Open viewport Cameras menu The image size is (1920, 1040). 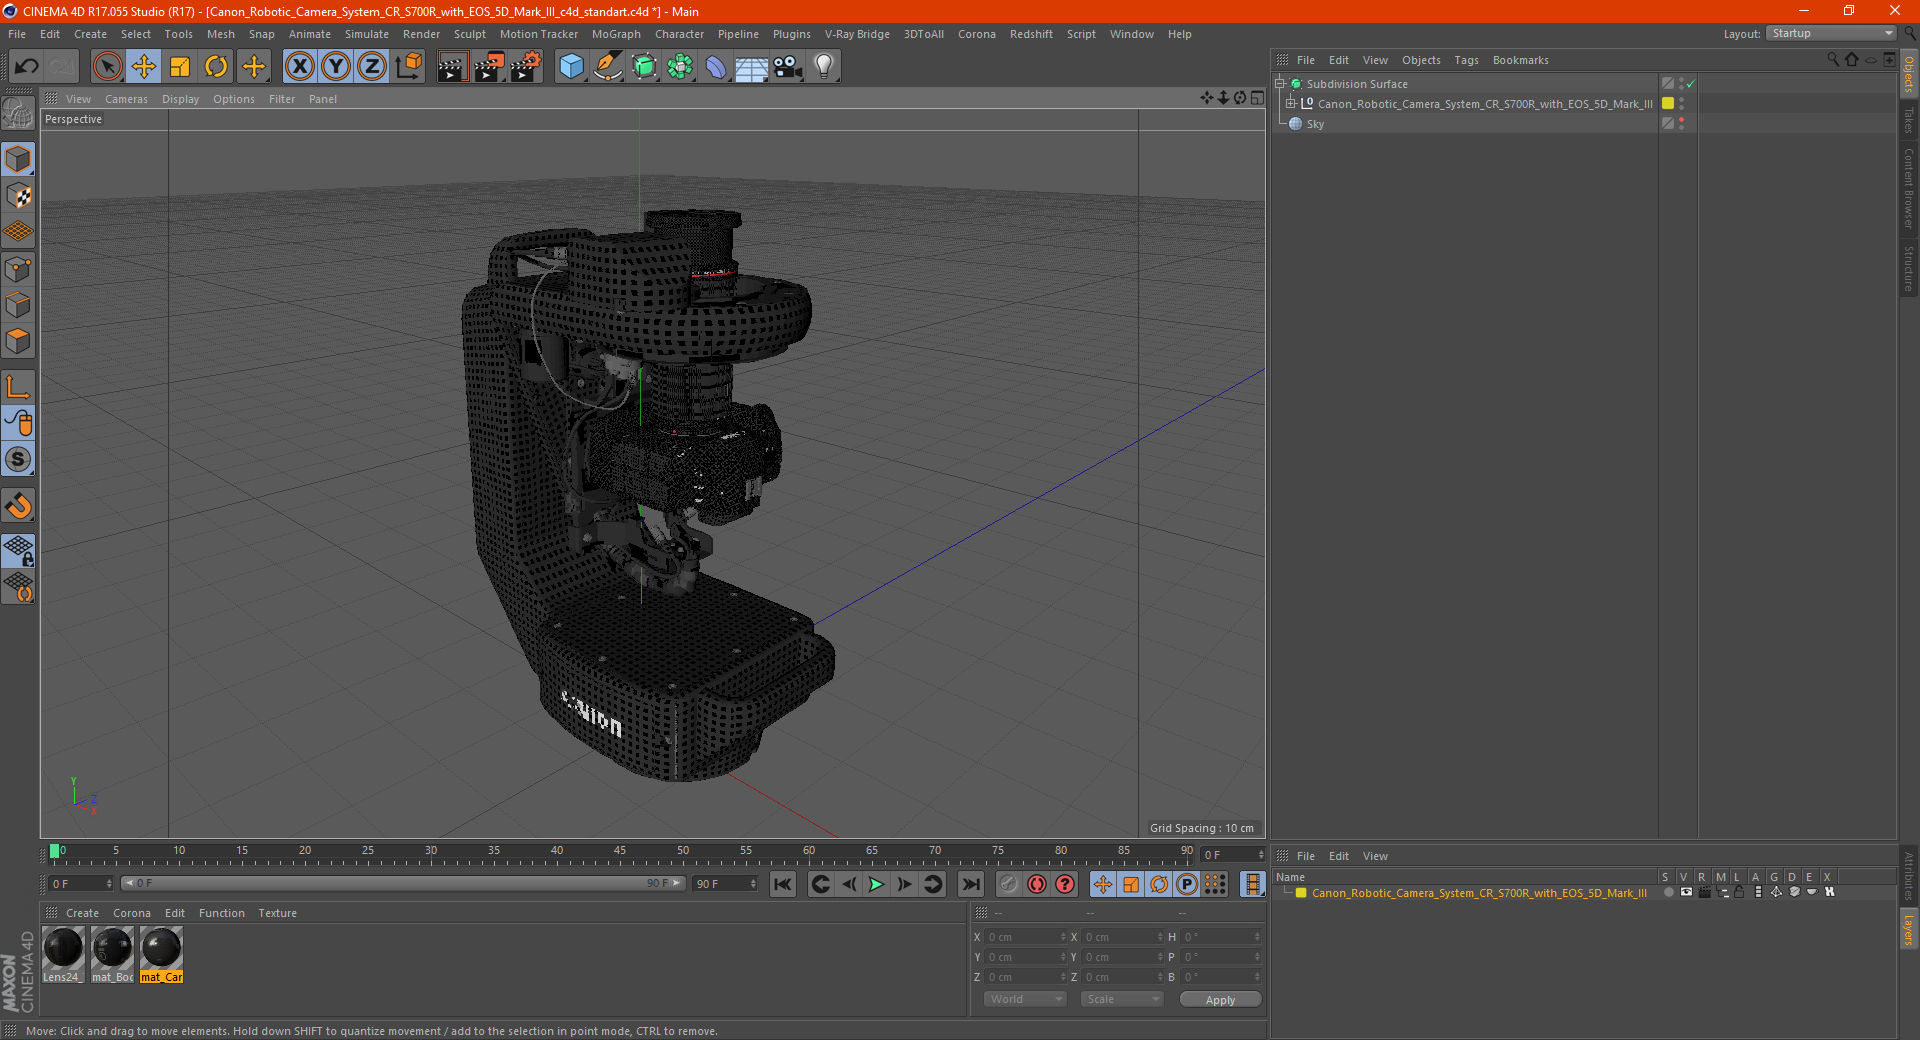126,99
